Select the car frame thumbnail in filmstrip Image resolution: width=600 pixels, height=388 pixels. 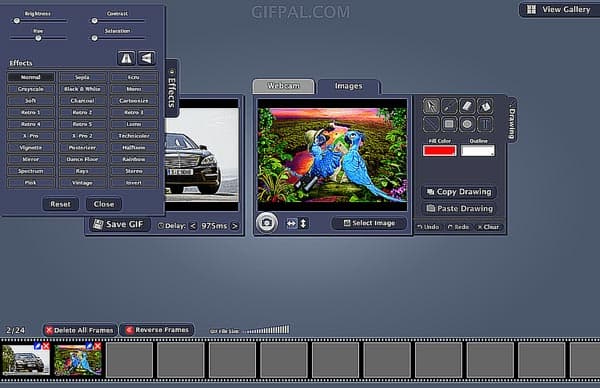click(x=26, y=360)
